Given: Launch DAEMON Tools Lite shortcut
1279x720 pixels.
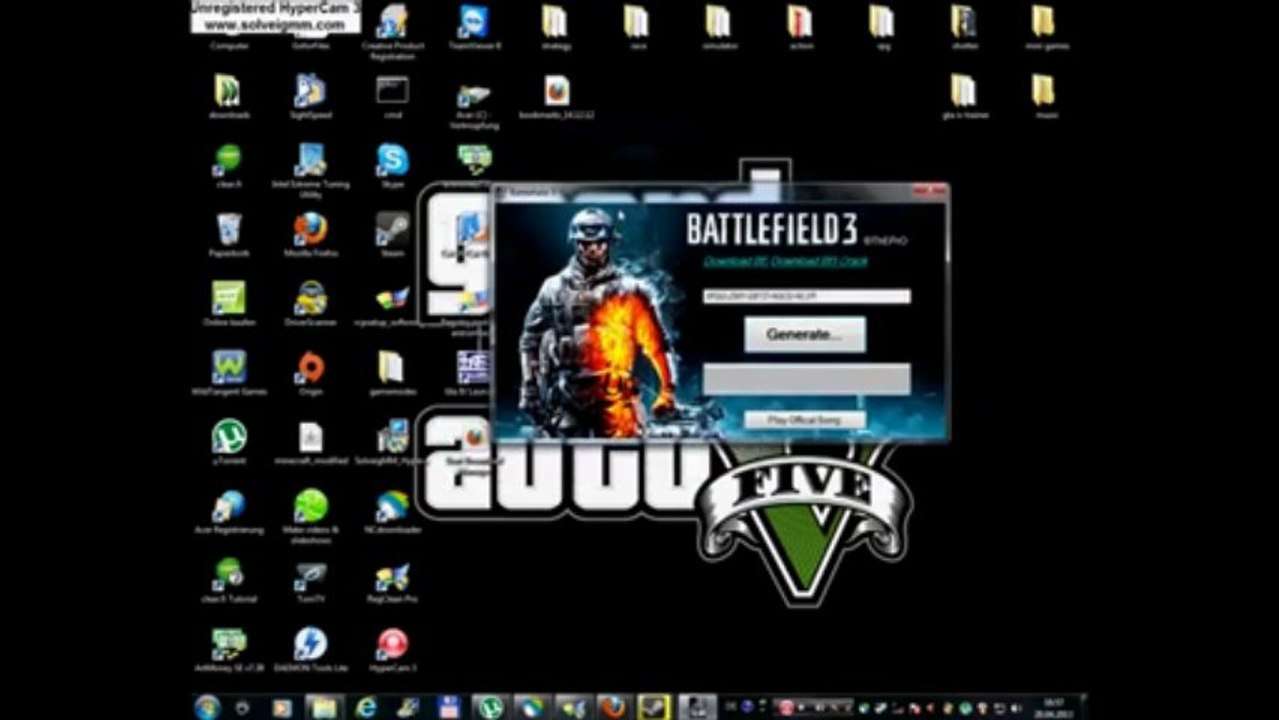Looking at the screenshot, I should pyautogui.click(x=310, y=650).
